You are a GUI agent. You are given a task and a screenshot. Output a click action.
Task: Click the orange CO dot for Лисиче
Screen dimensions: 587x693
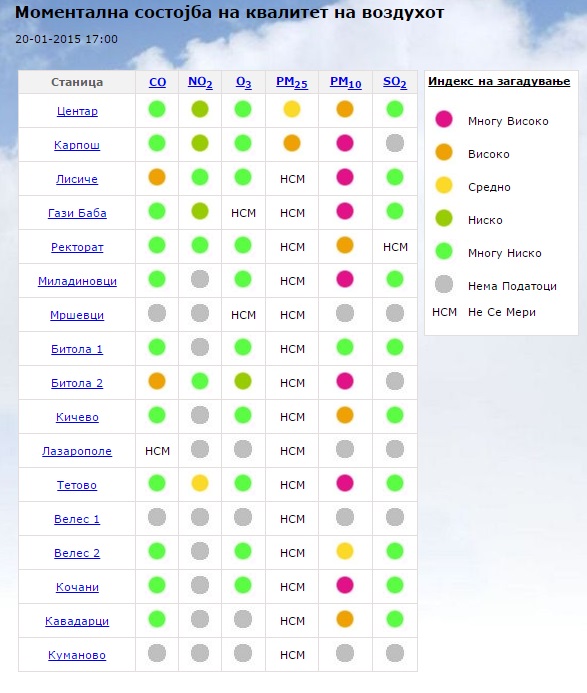[157, 177]
